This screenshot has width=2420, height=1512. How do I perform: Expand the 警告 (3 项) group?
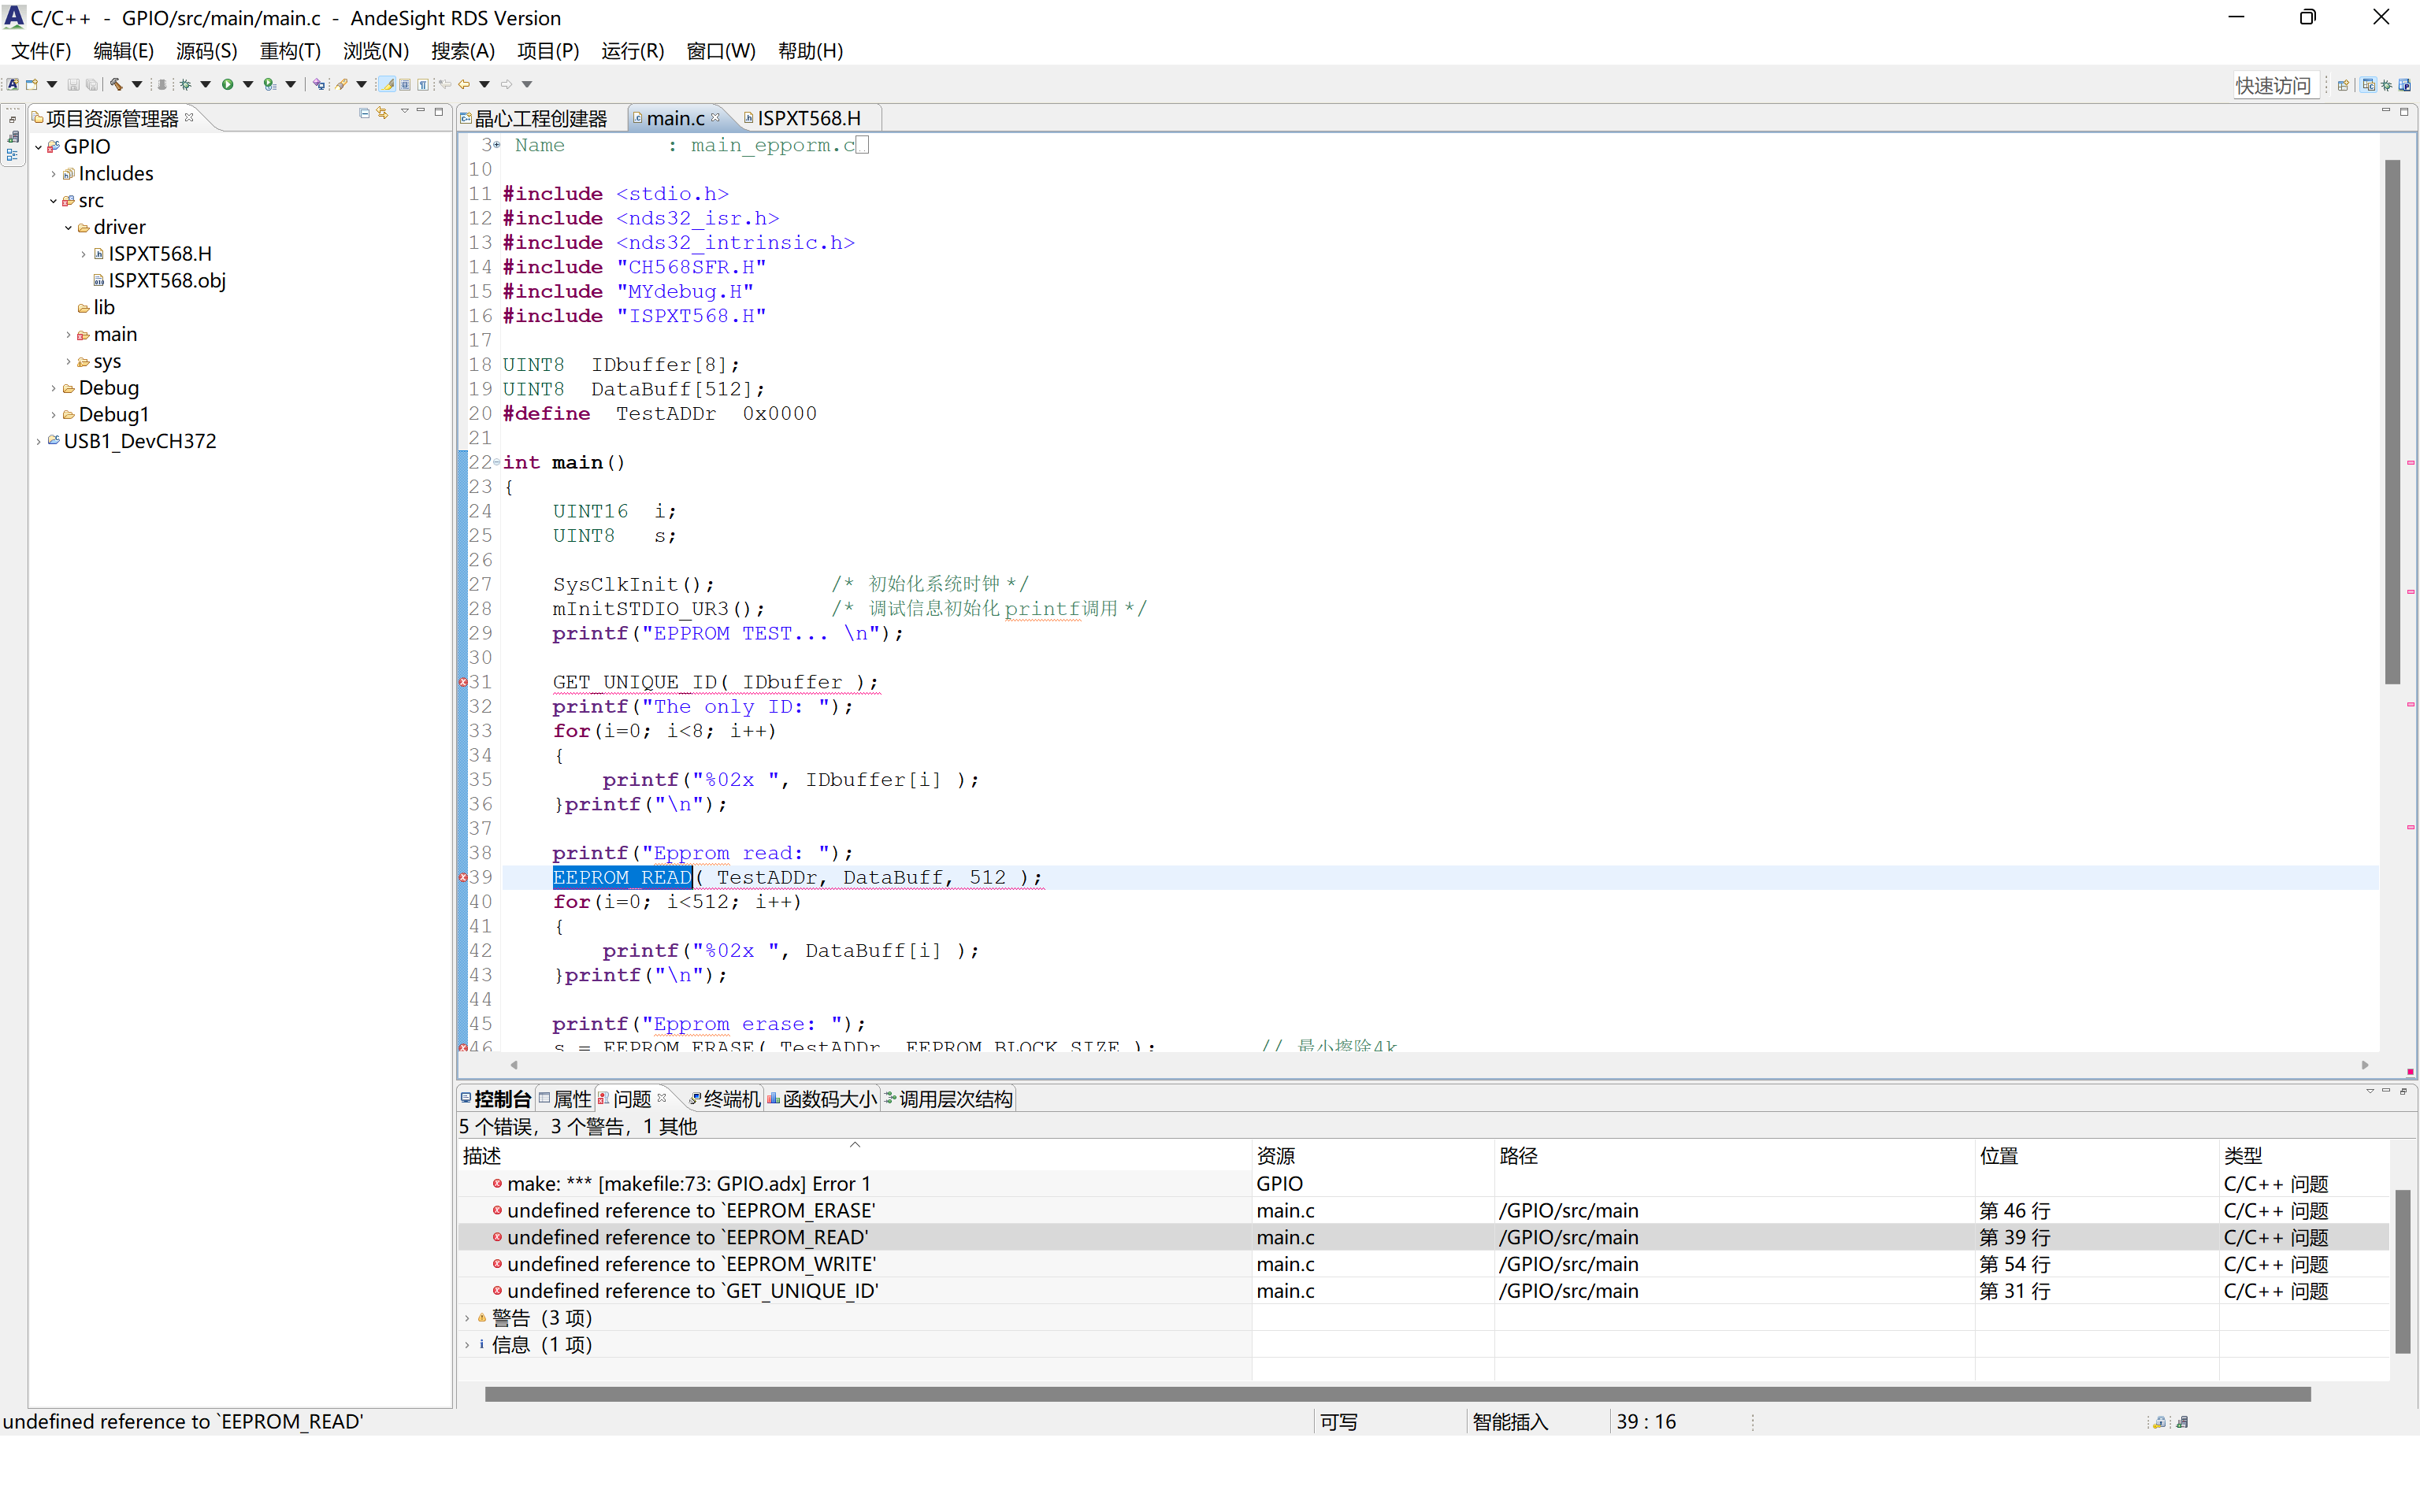[x=467, y=1318]
